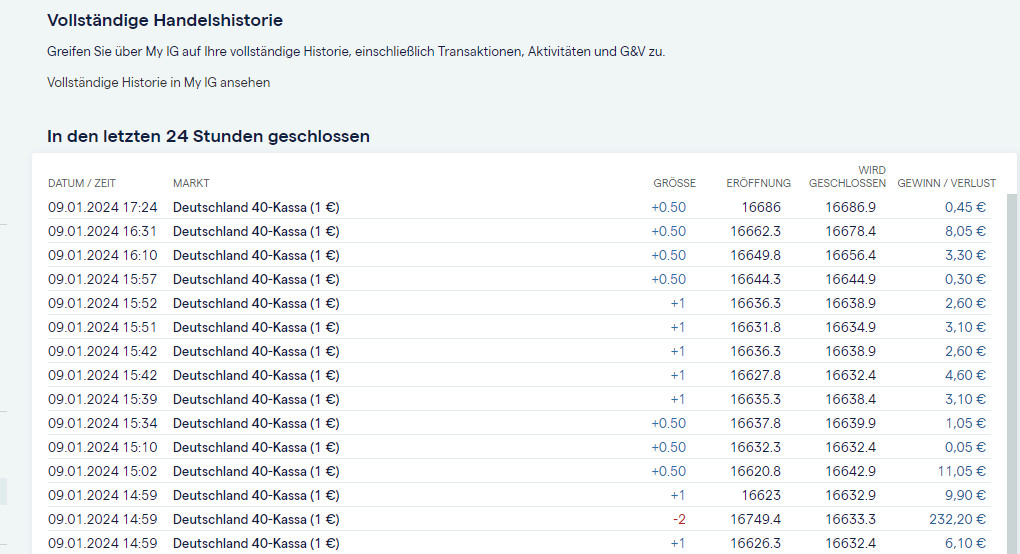Screen dimensions: 1020x554
Task: Select the trade closed at 16:31
Action: tap(103, 232)
